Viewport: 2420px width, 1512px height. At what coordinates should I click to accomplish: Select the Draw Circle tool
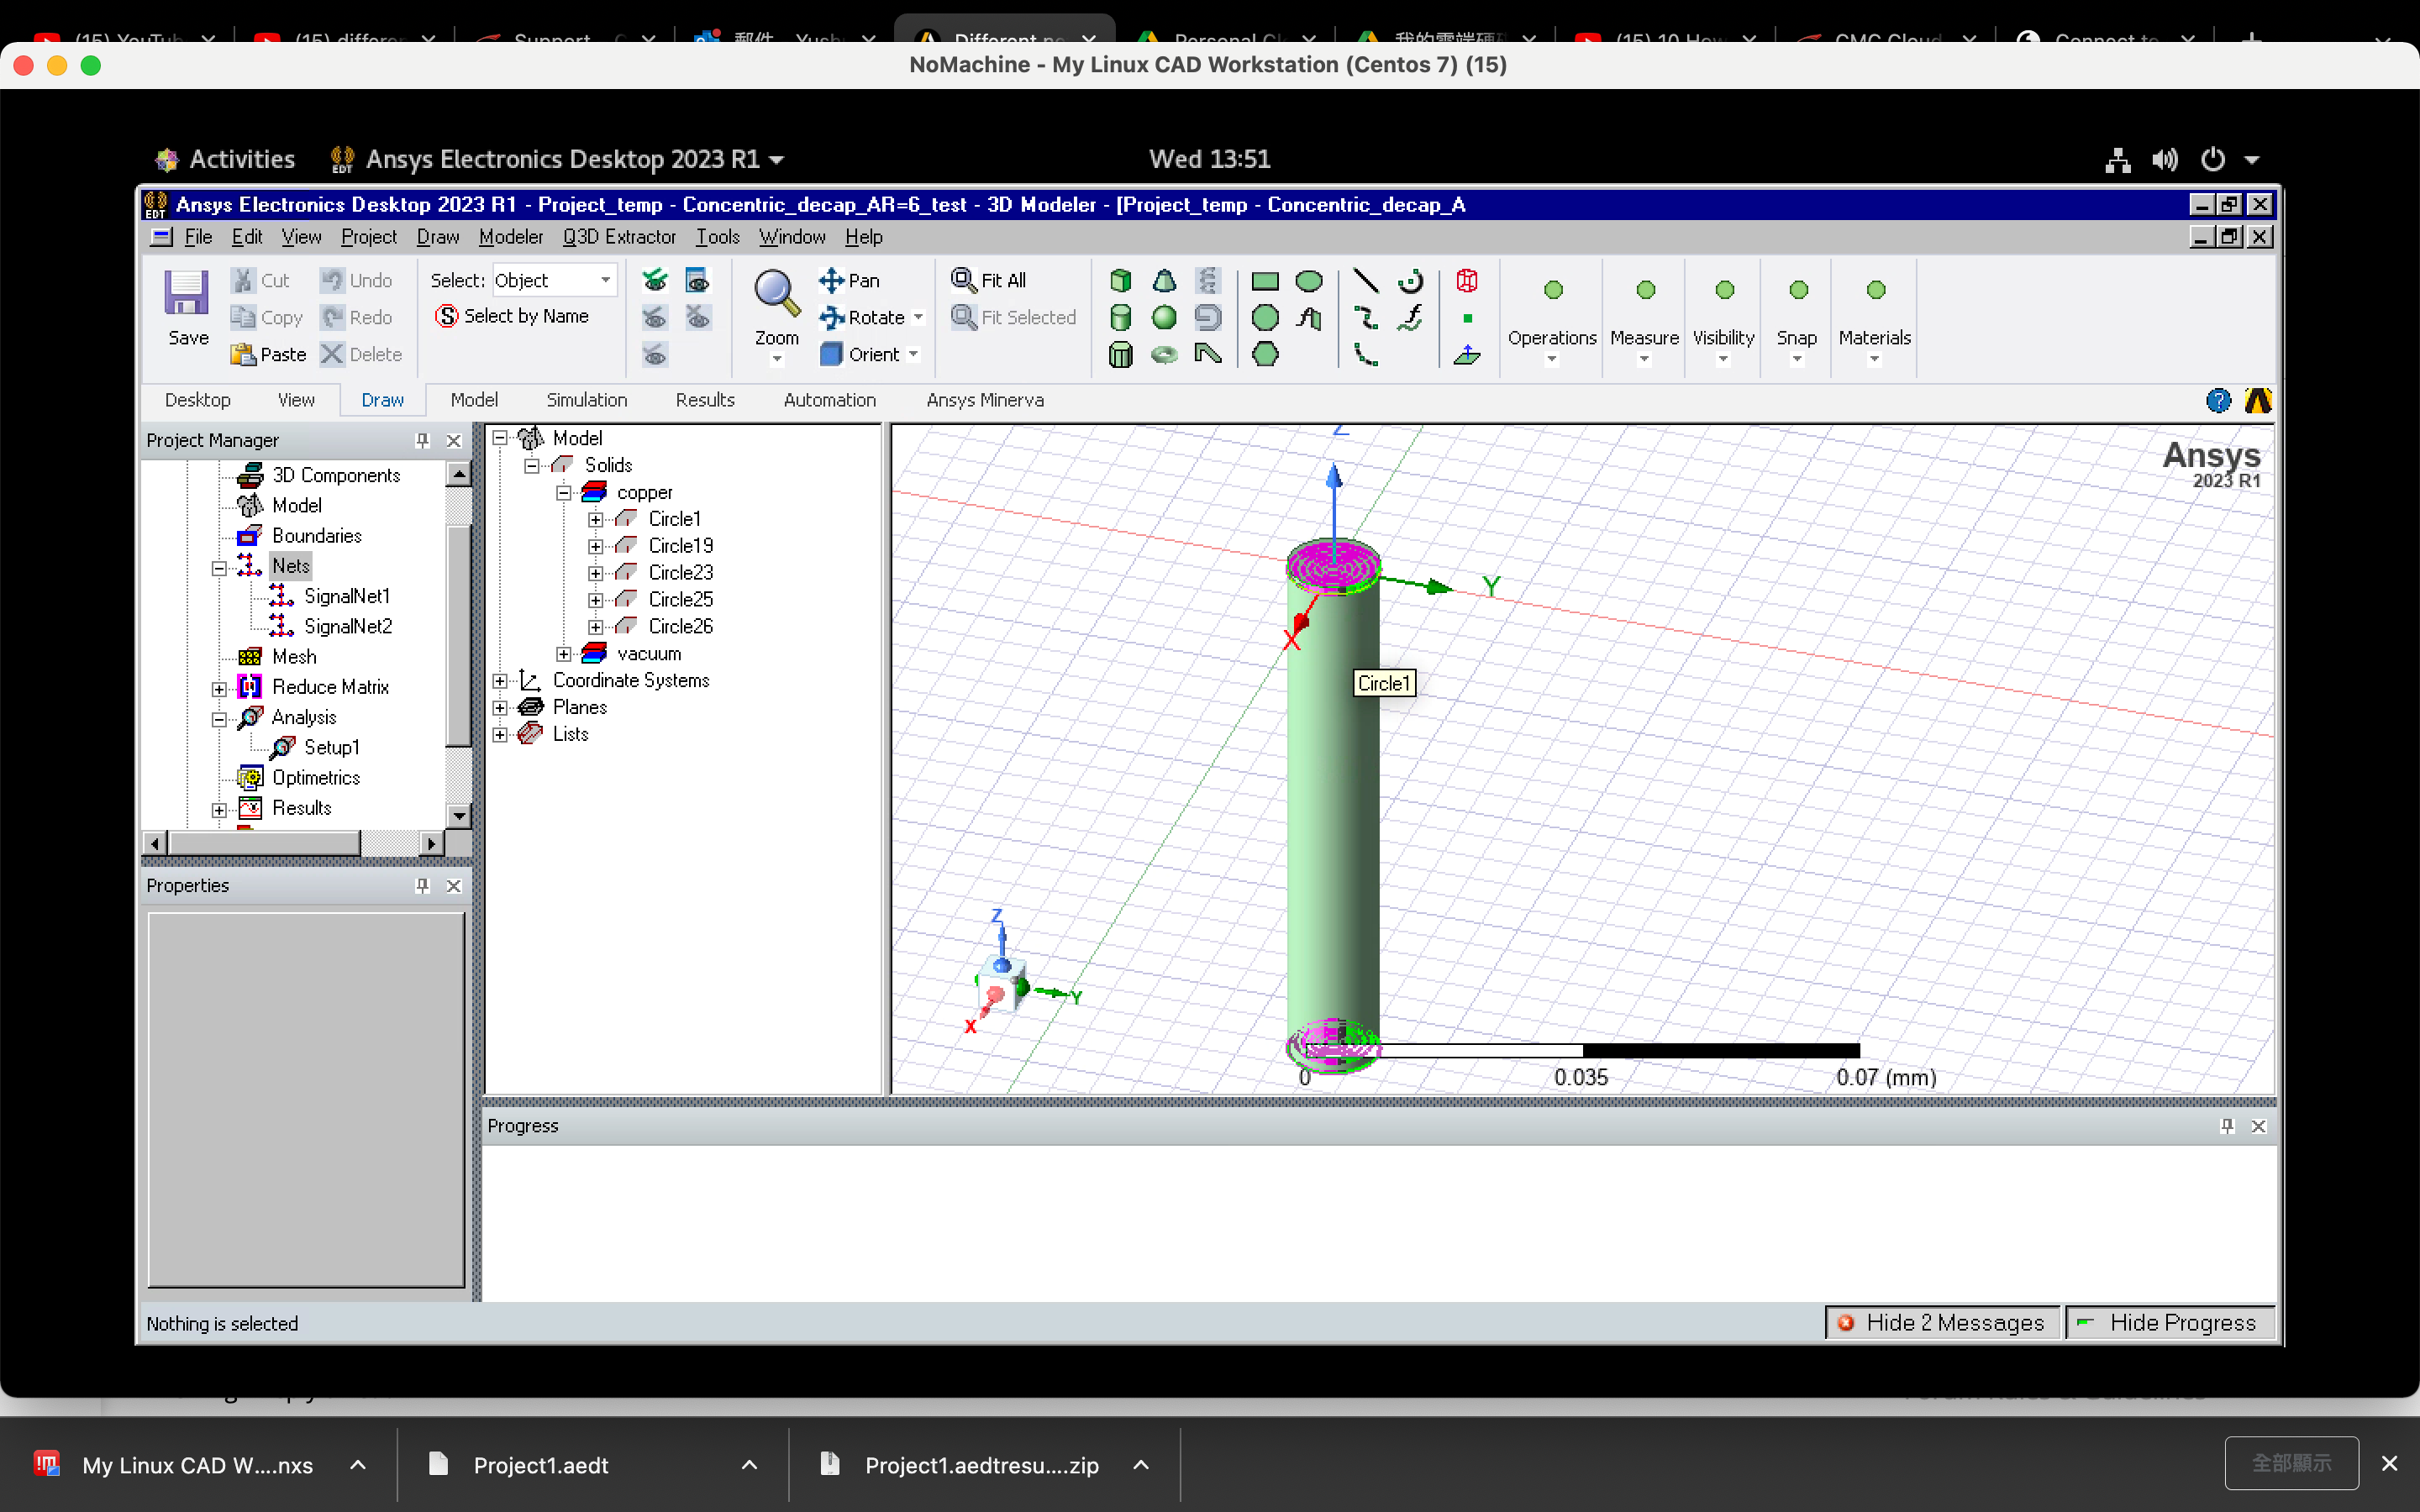pyautogui.click(x=1265, y=318)
